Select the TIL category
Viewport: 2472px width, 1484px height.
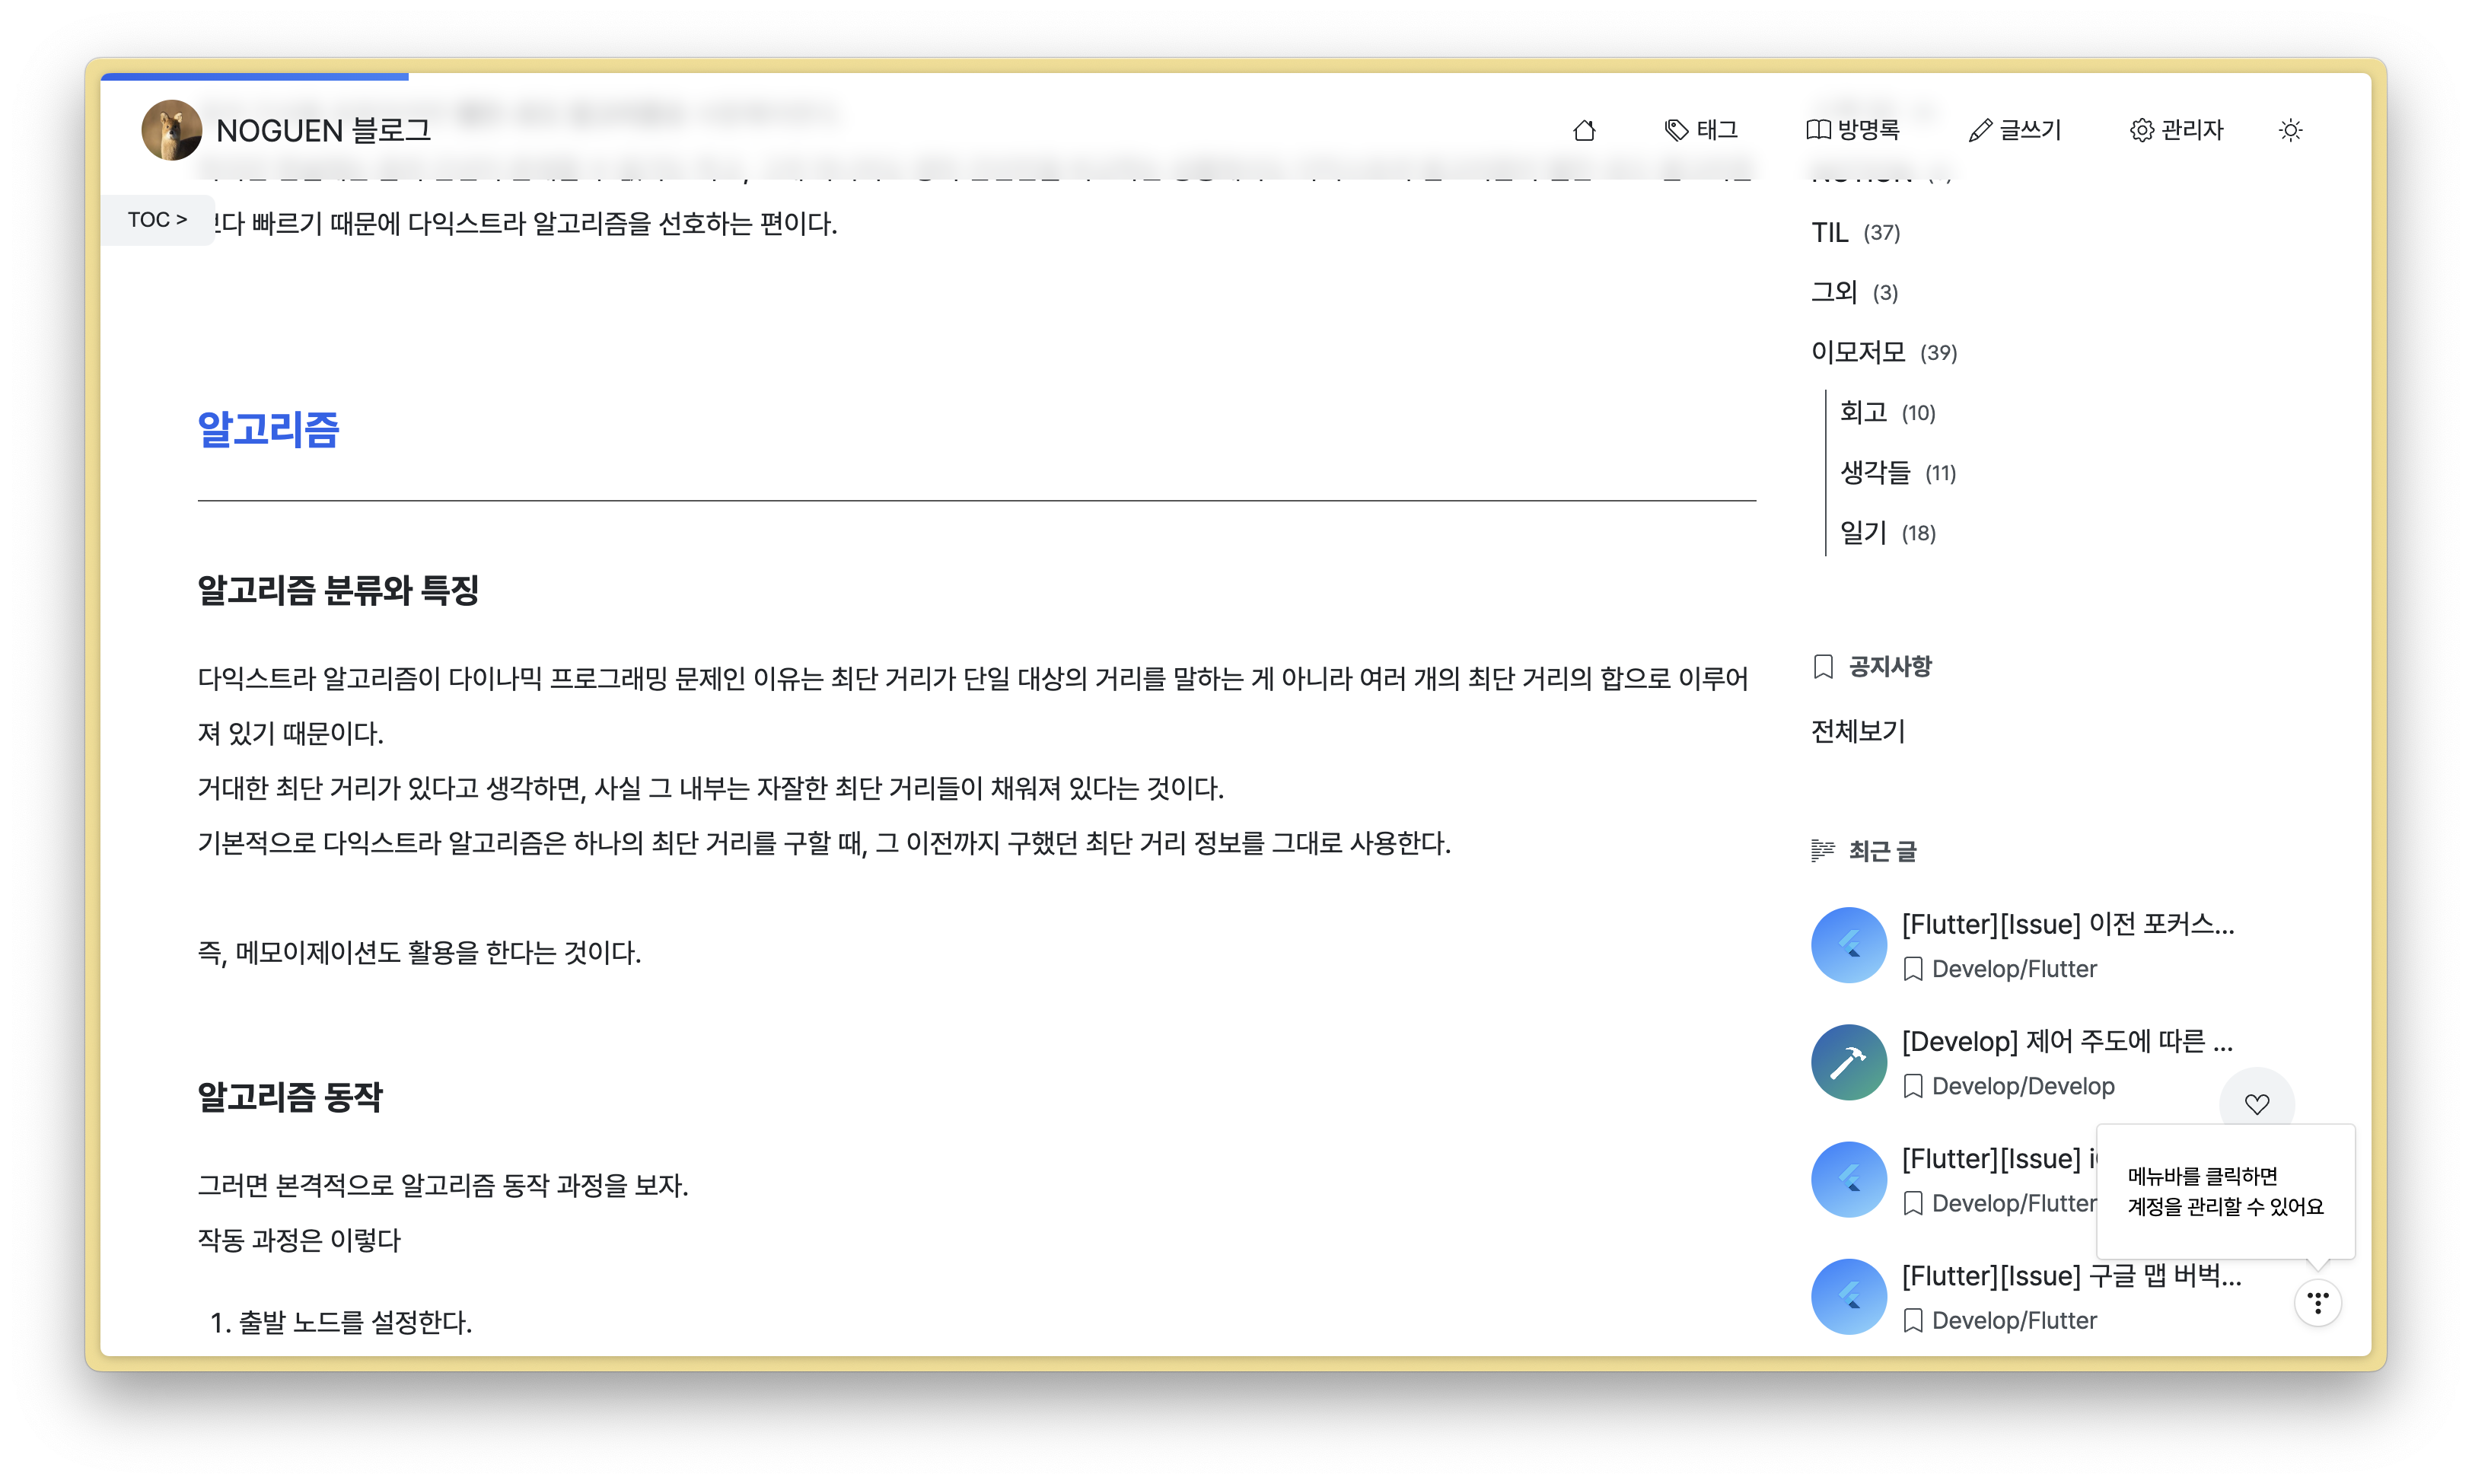click(x=1830, y=232)
